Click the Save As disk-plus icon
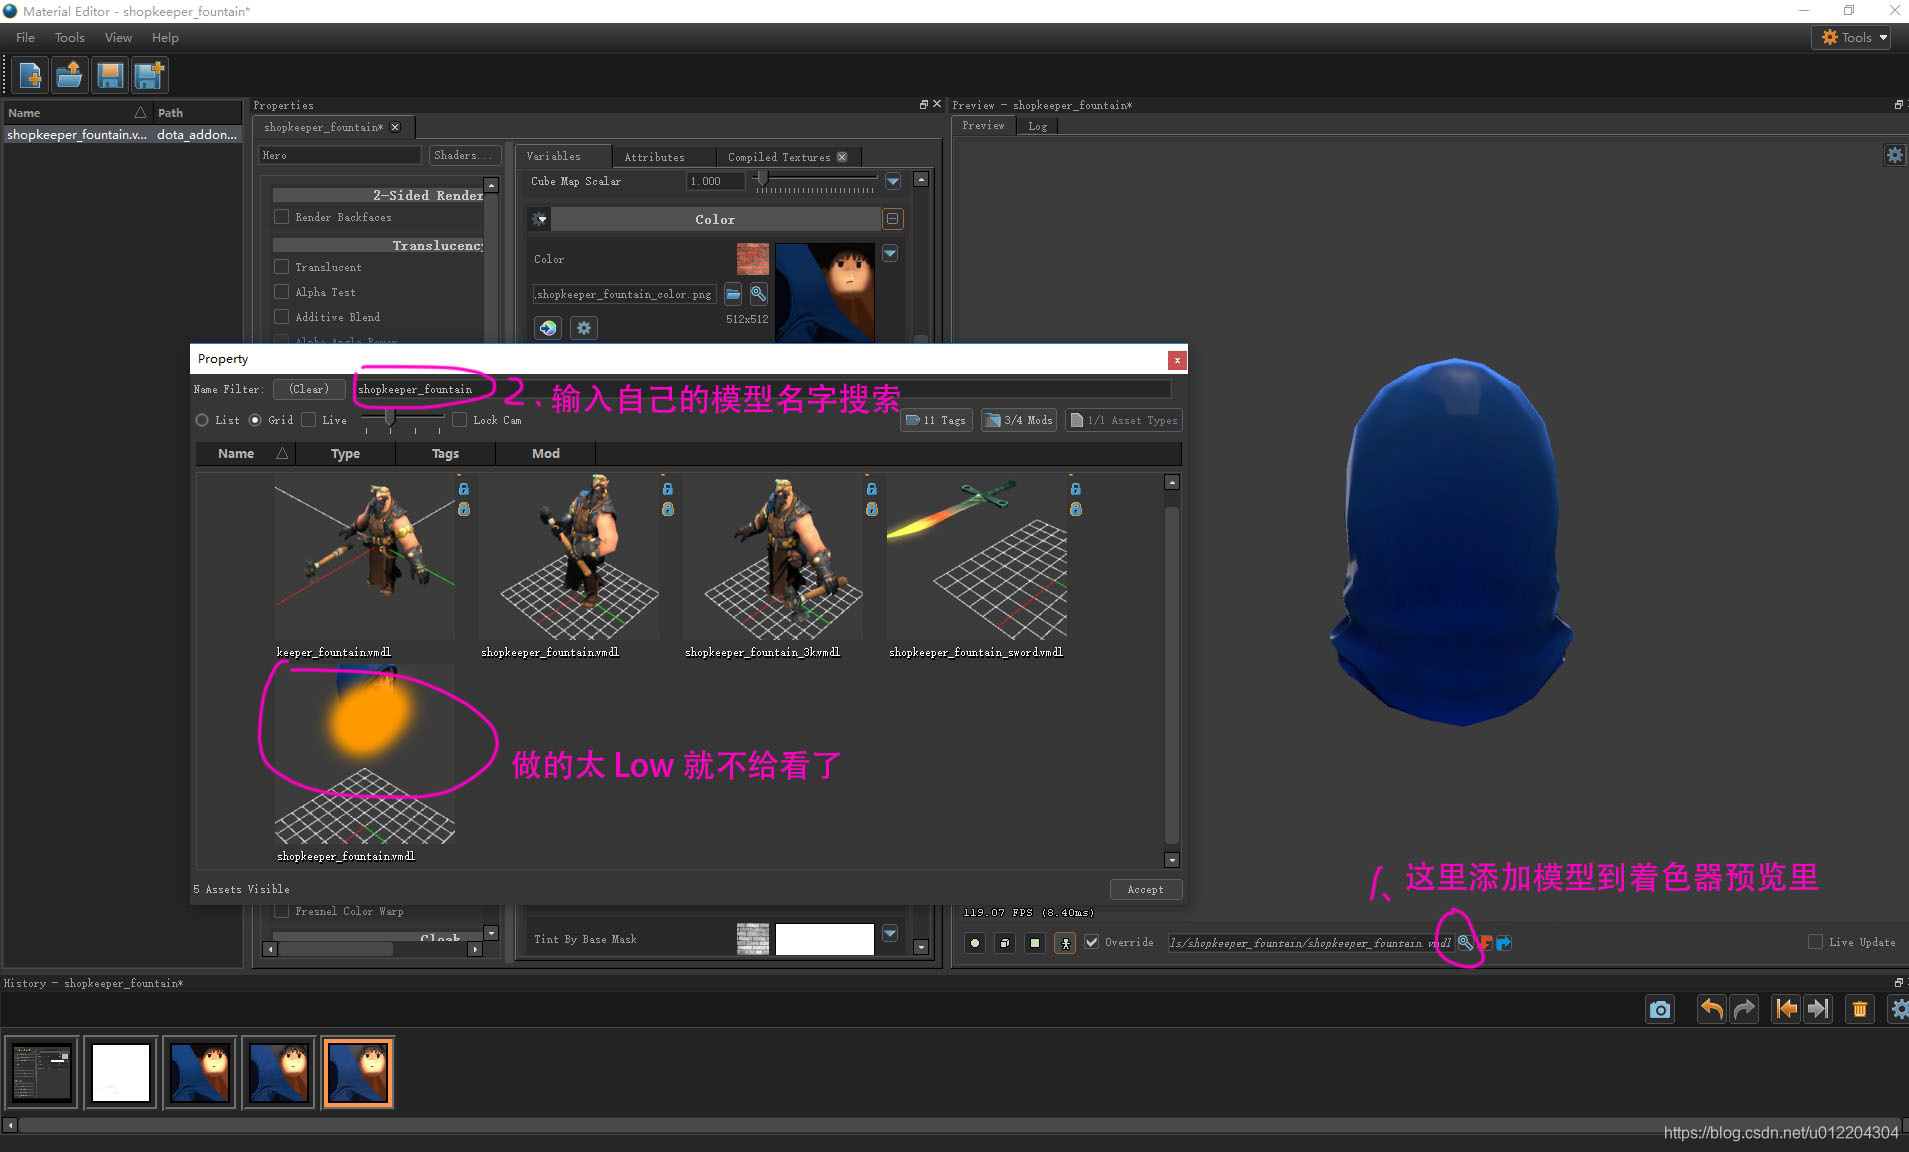Viewport: 1909px width, 1152px height. [x=150, y=75]
